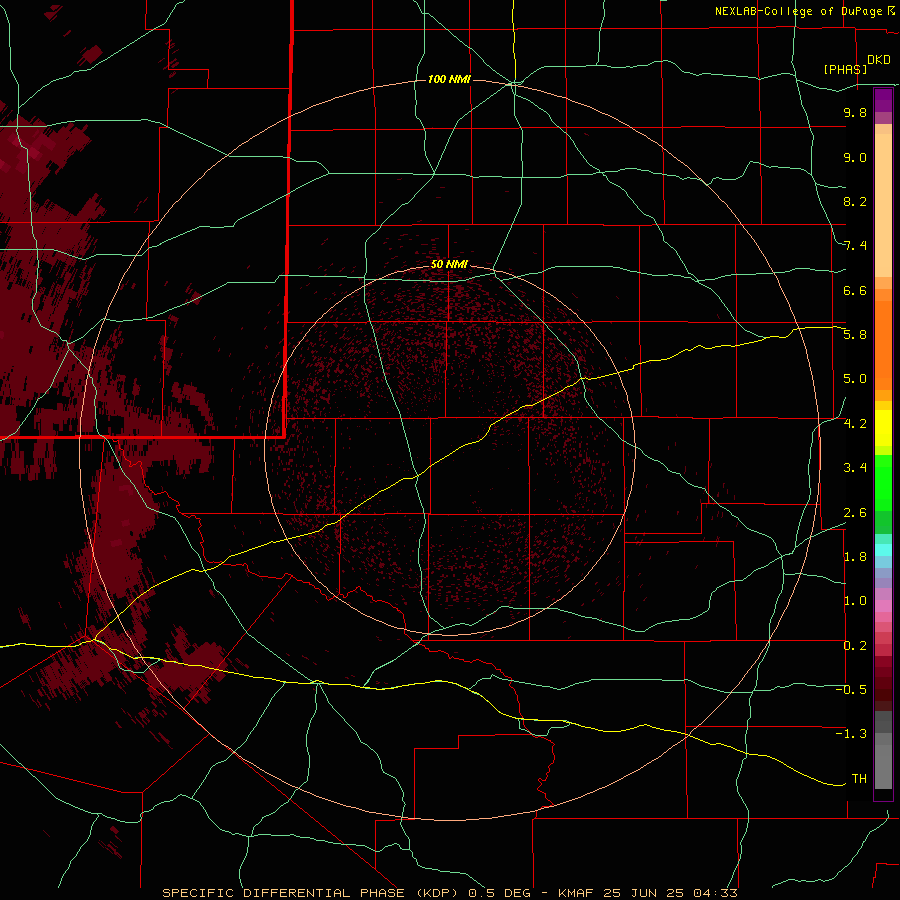
Task: Click the KMAF station identifier in caption
Action: coord(576,893)
